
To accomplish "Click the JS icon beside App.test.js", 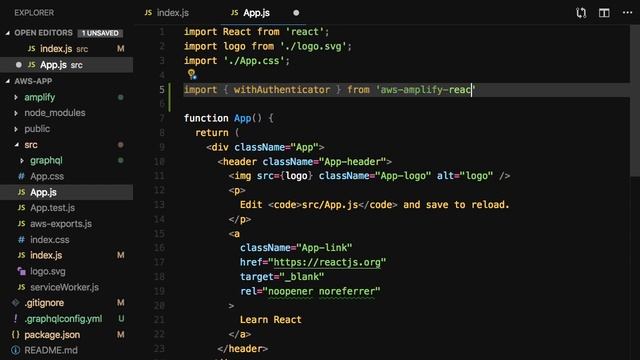I will (x=22, y=208).
